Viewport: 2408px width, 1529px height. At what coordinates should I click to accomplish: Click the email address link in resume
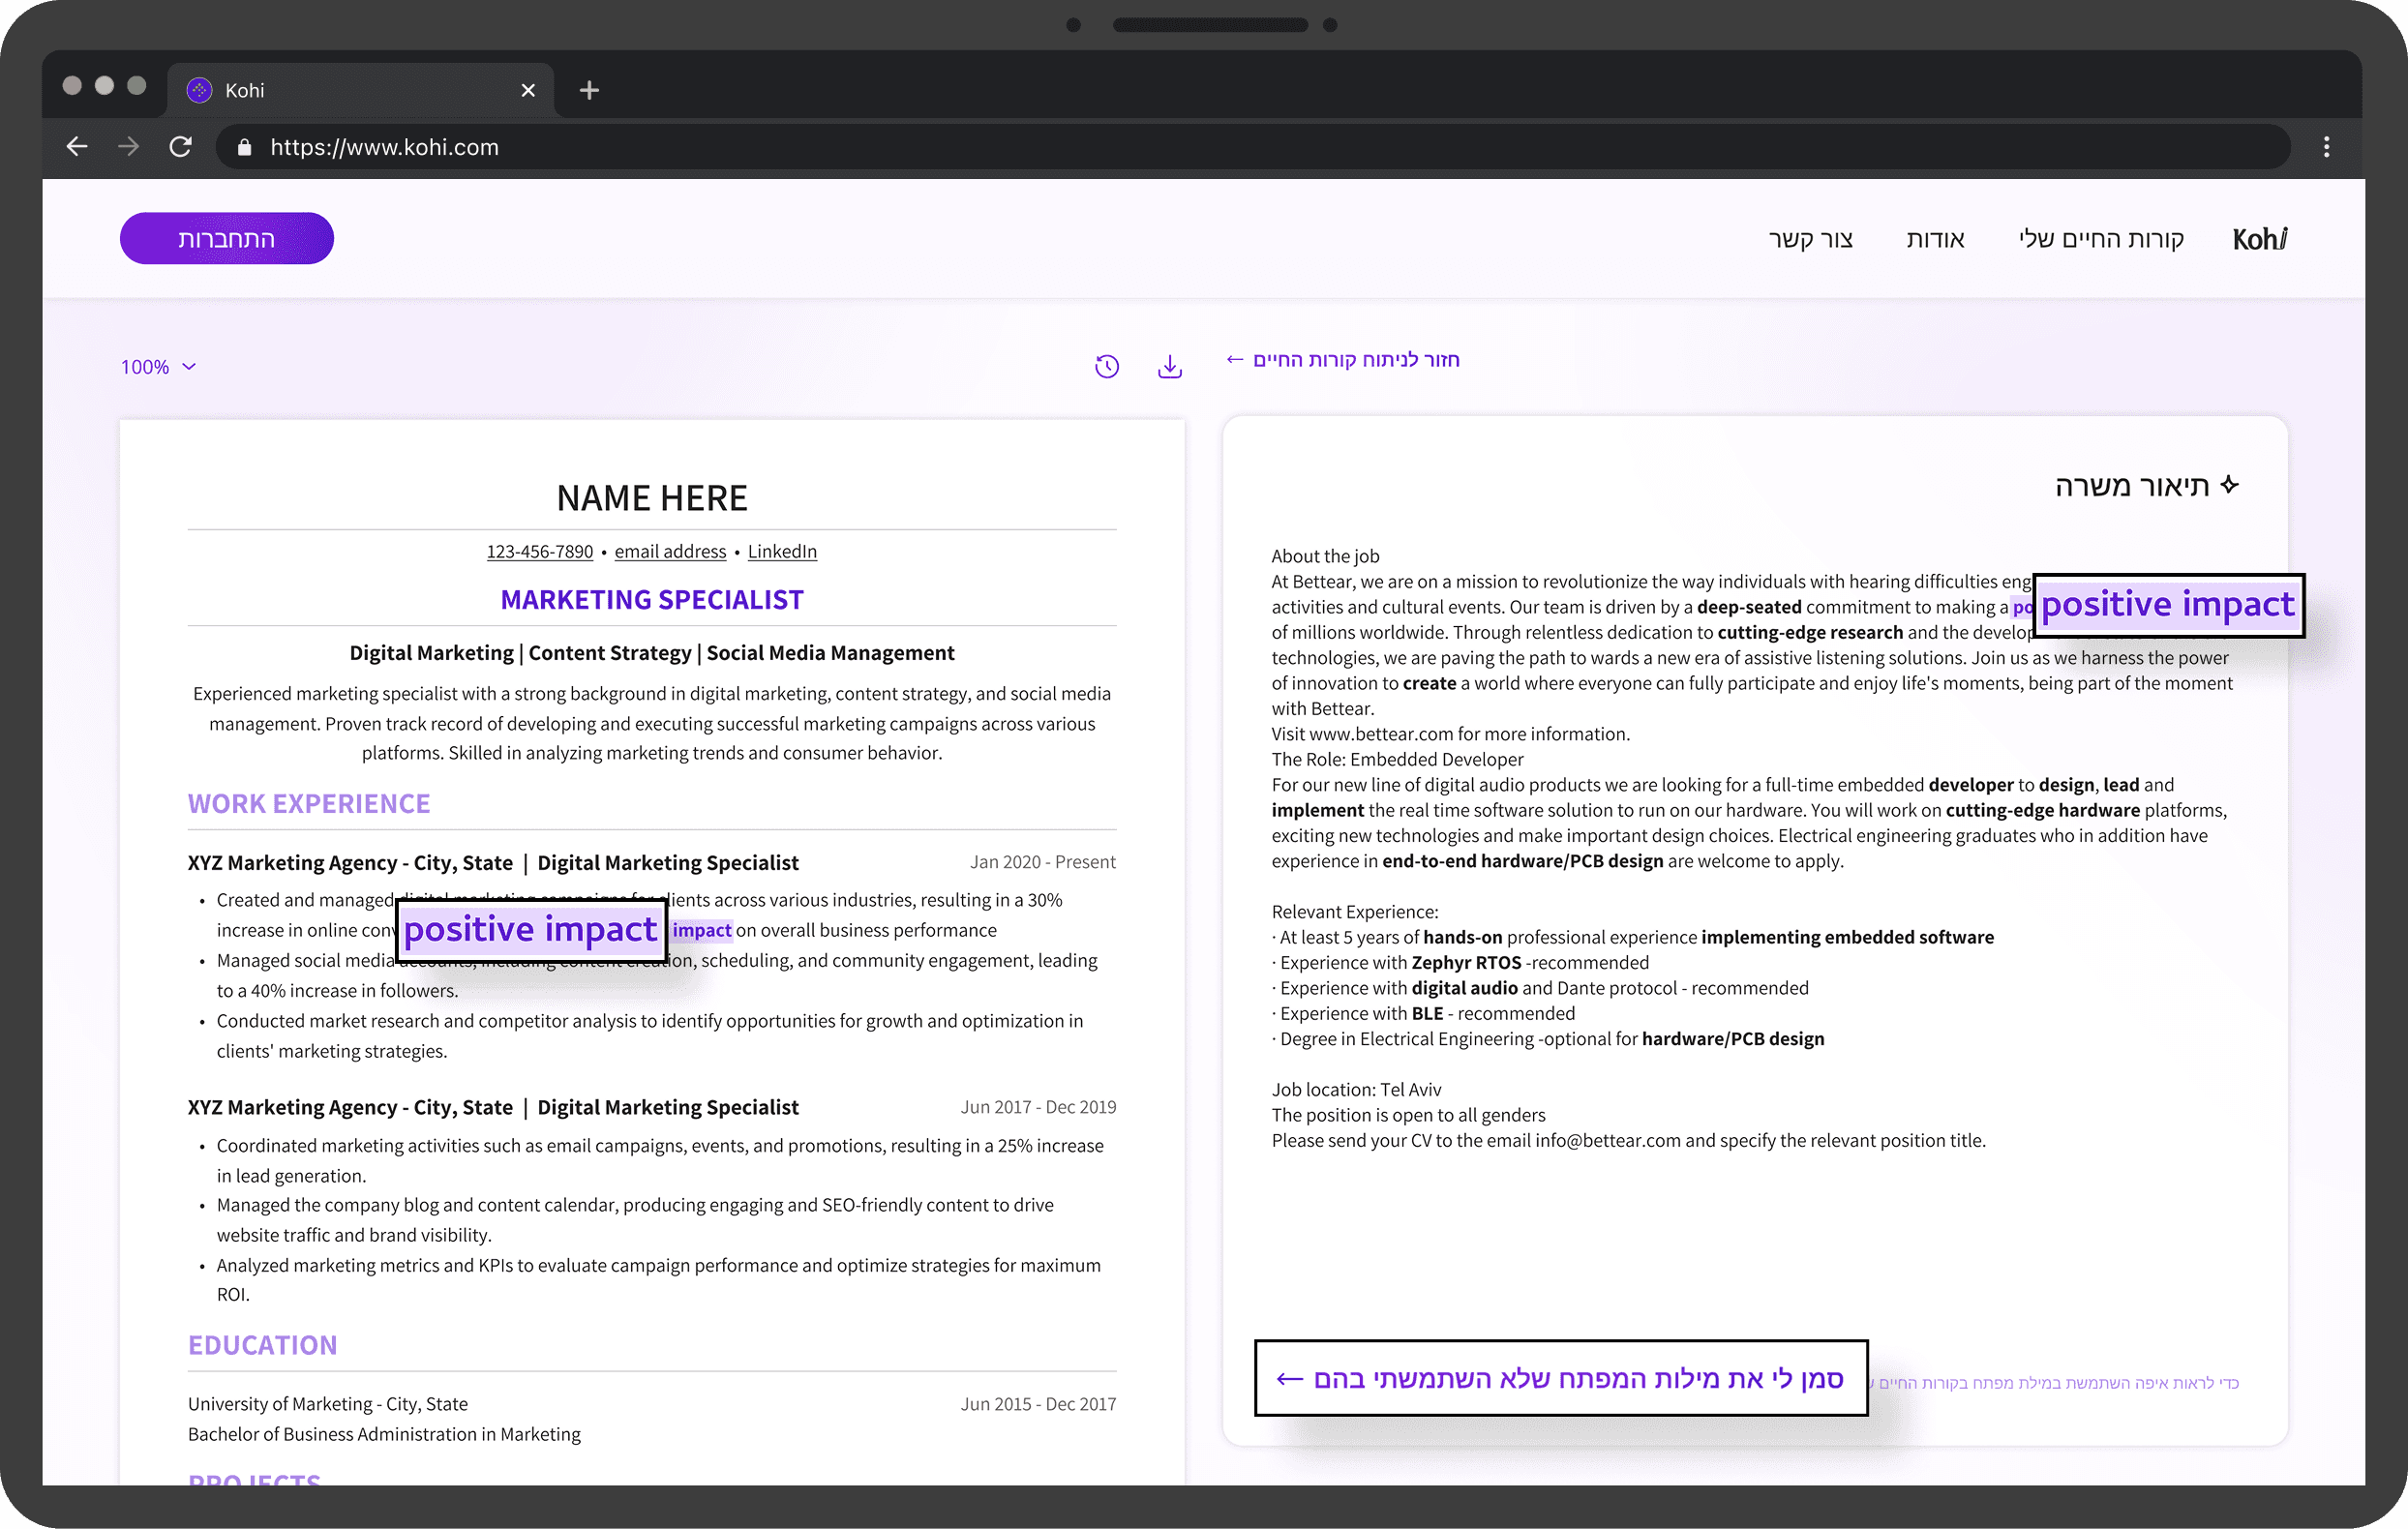pyautogui.click(x=670, y=551)
